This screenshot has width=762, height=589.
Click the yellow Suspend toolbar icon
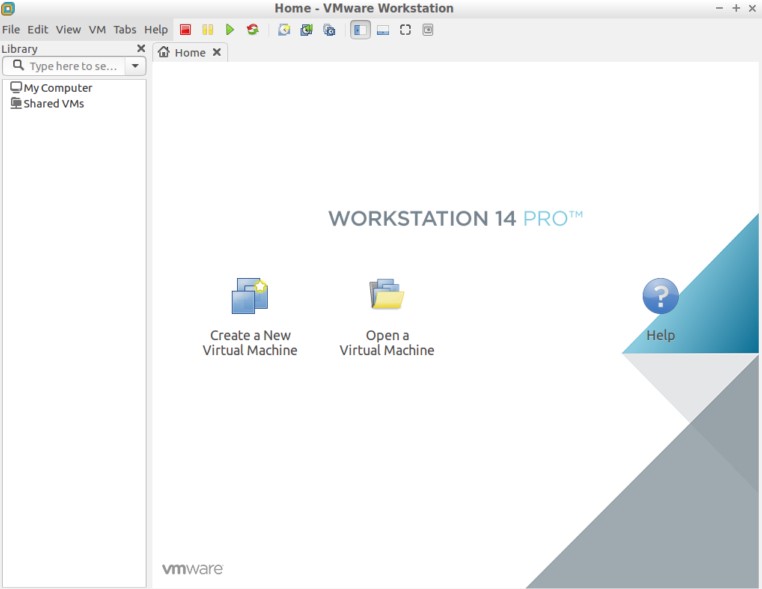pyautogui.click(x=208, y=30)
